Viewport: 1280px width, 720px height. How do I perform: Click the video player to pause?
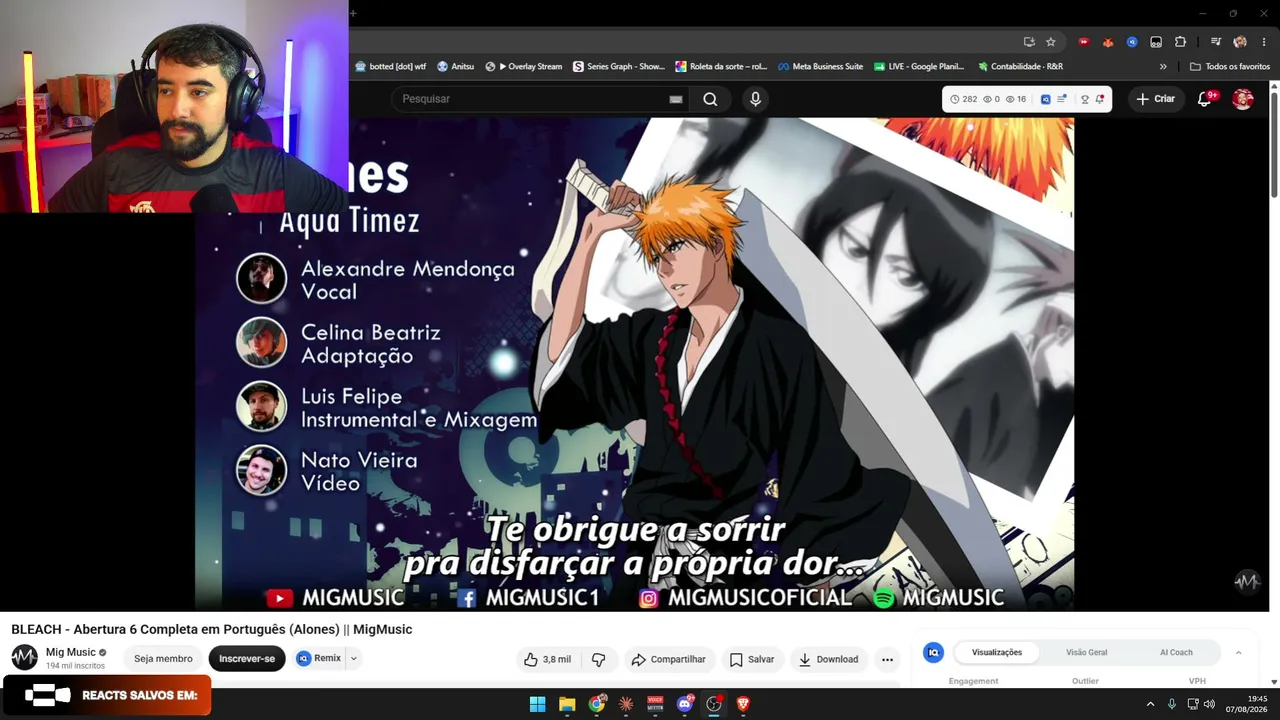[634, 364]
